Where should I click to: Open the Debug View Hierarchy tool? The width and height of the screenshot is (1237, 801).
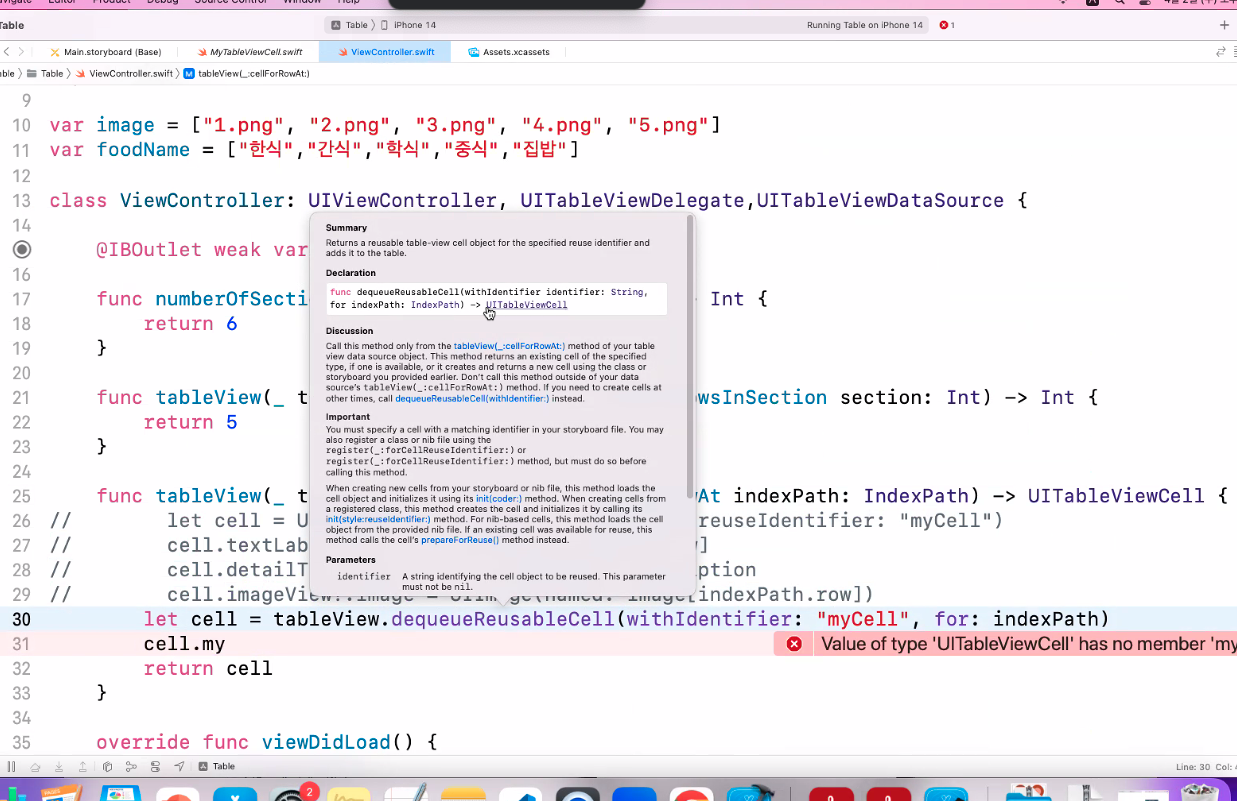[x=107, y=767]
